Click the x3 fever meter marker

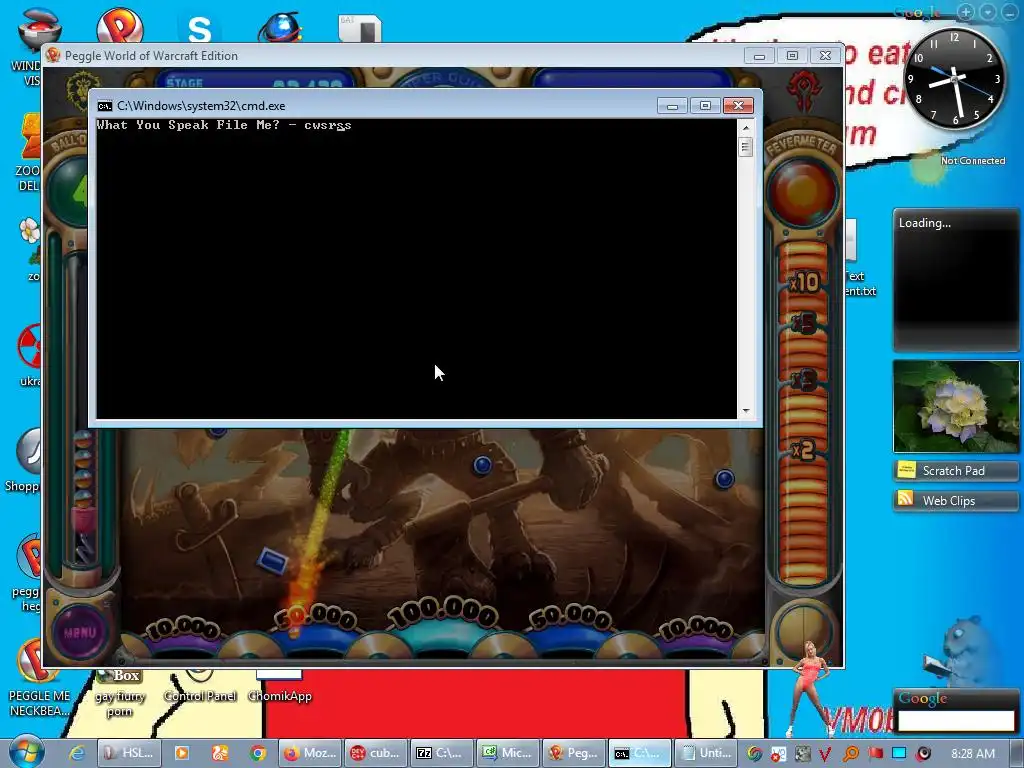(x=803, y=380)
